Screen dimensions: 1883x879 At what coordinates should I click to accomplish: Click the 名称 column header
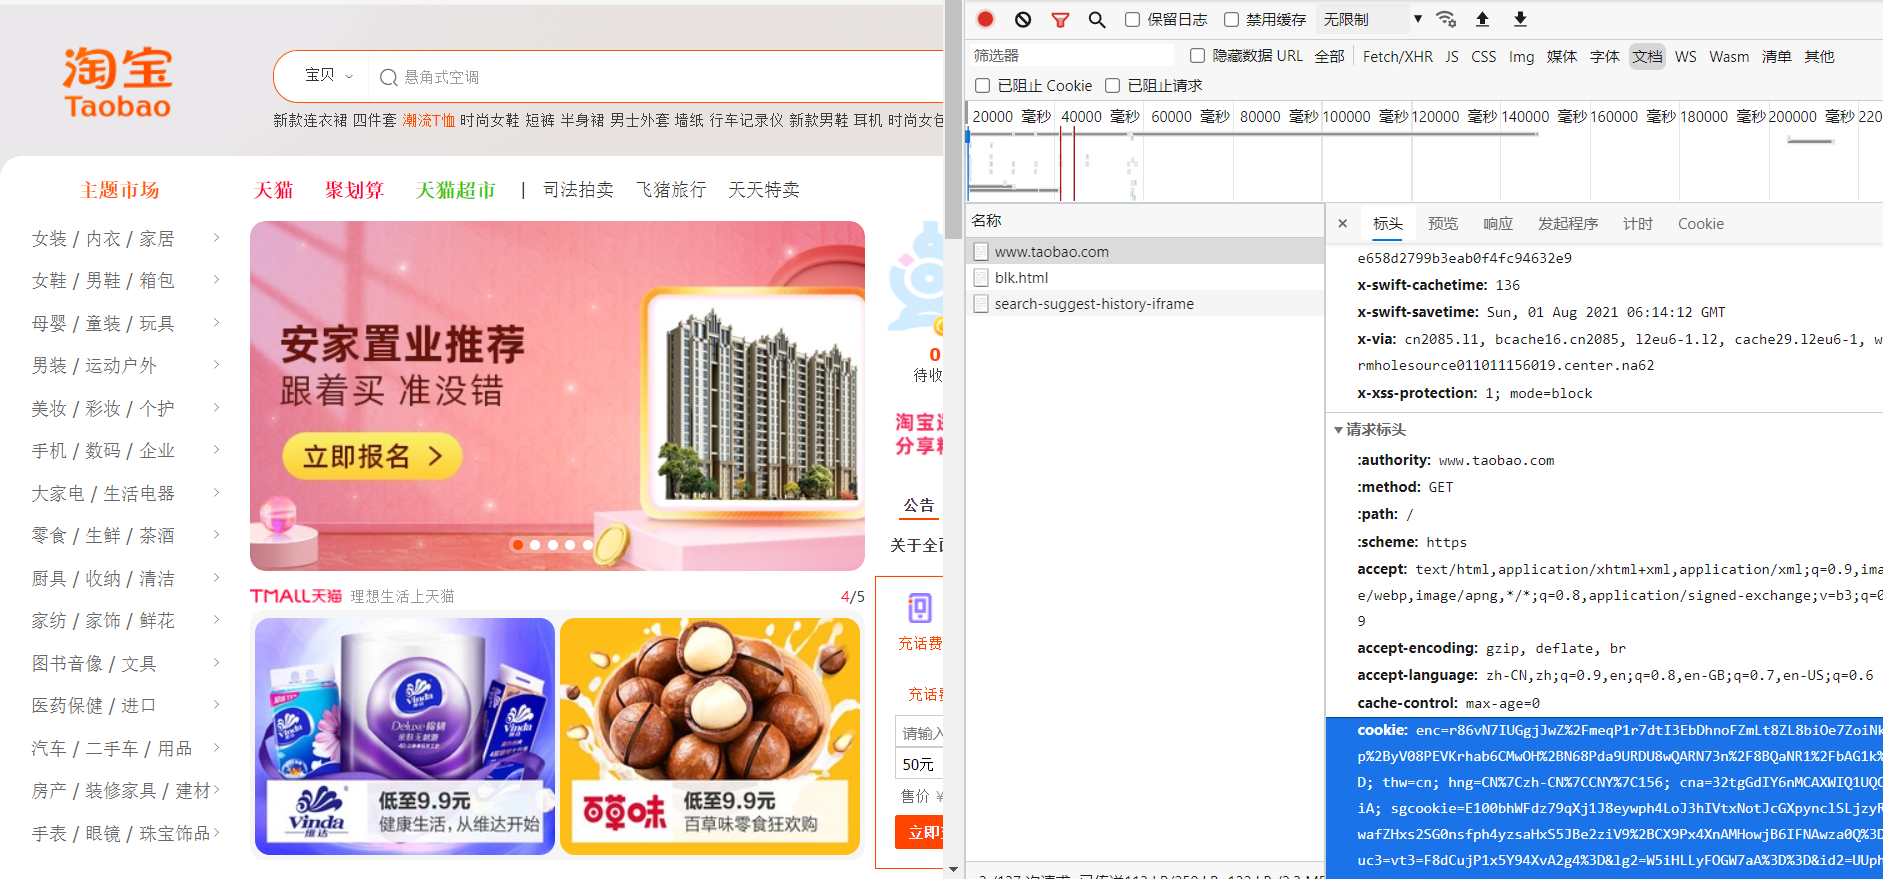[x=1146, y=220]
